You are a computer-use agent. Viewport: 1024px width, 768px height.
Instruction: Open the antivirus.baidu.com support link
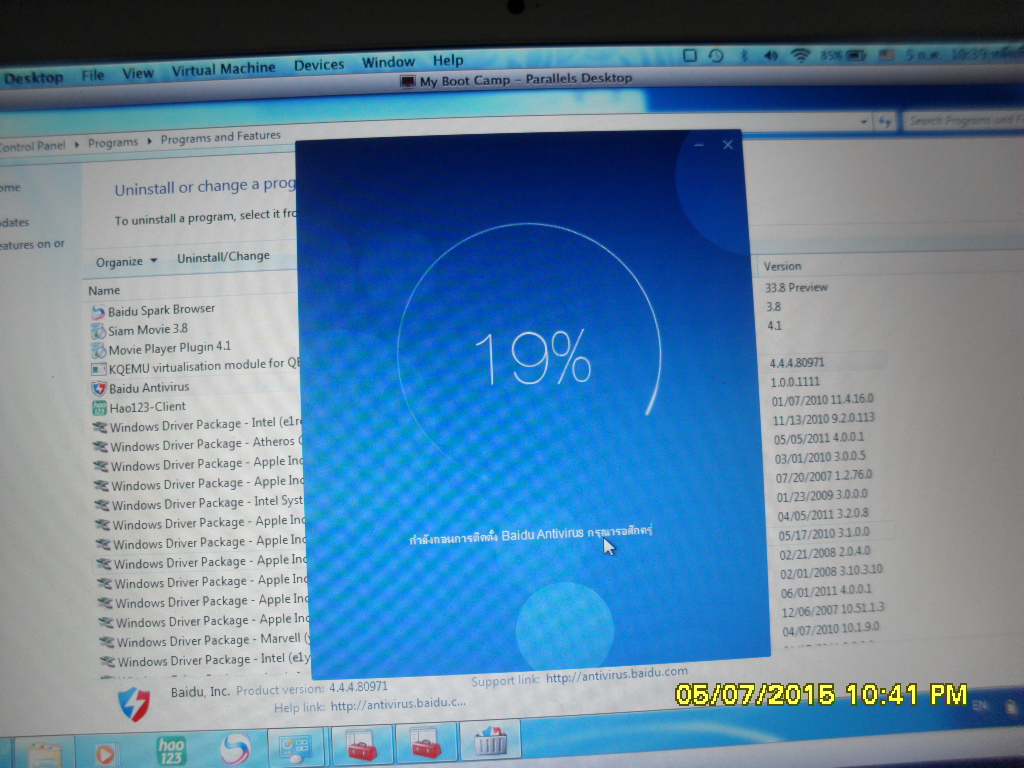[616, 675]
